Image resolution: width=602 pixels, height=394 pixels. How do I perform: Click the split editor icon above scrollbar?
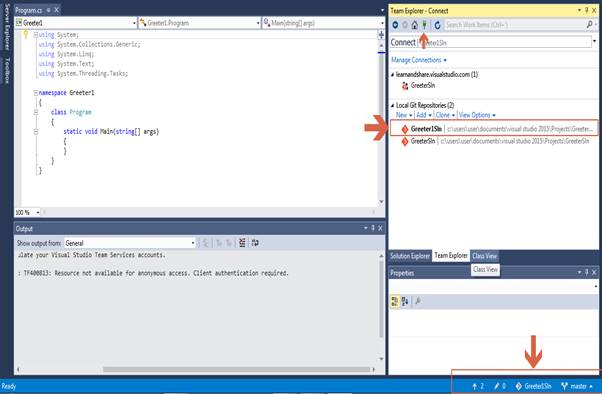(381, 35)
